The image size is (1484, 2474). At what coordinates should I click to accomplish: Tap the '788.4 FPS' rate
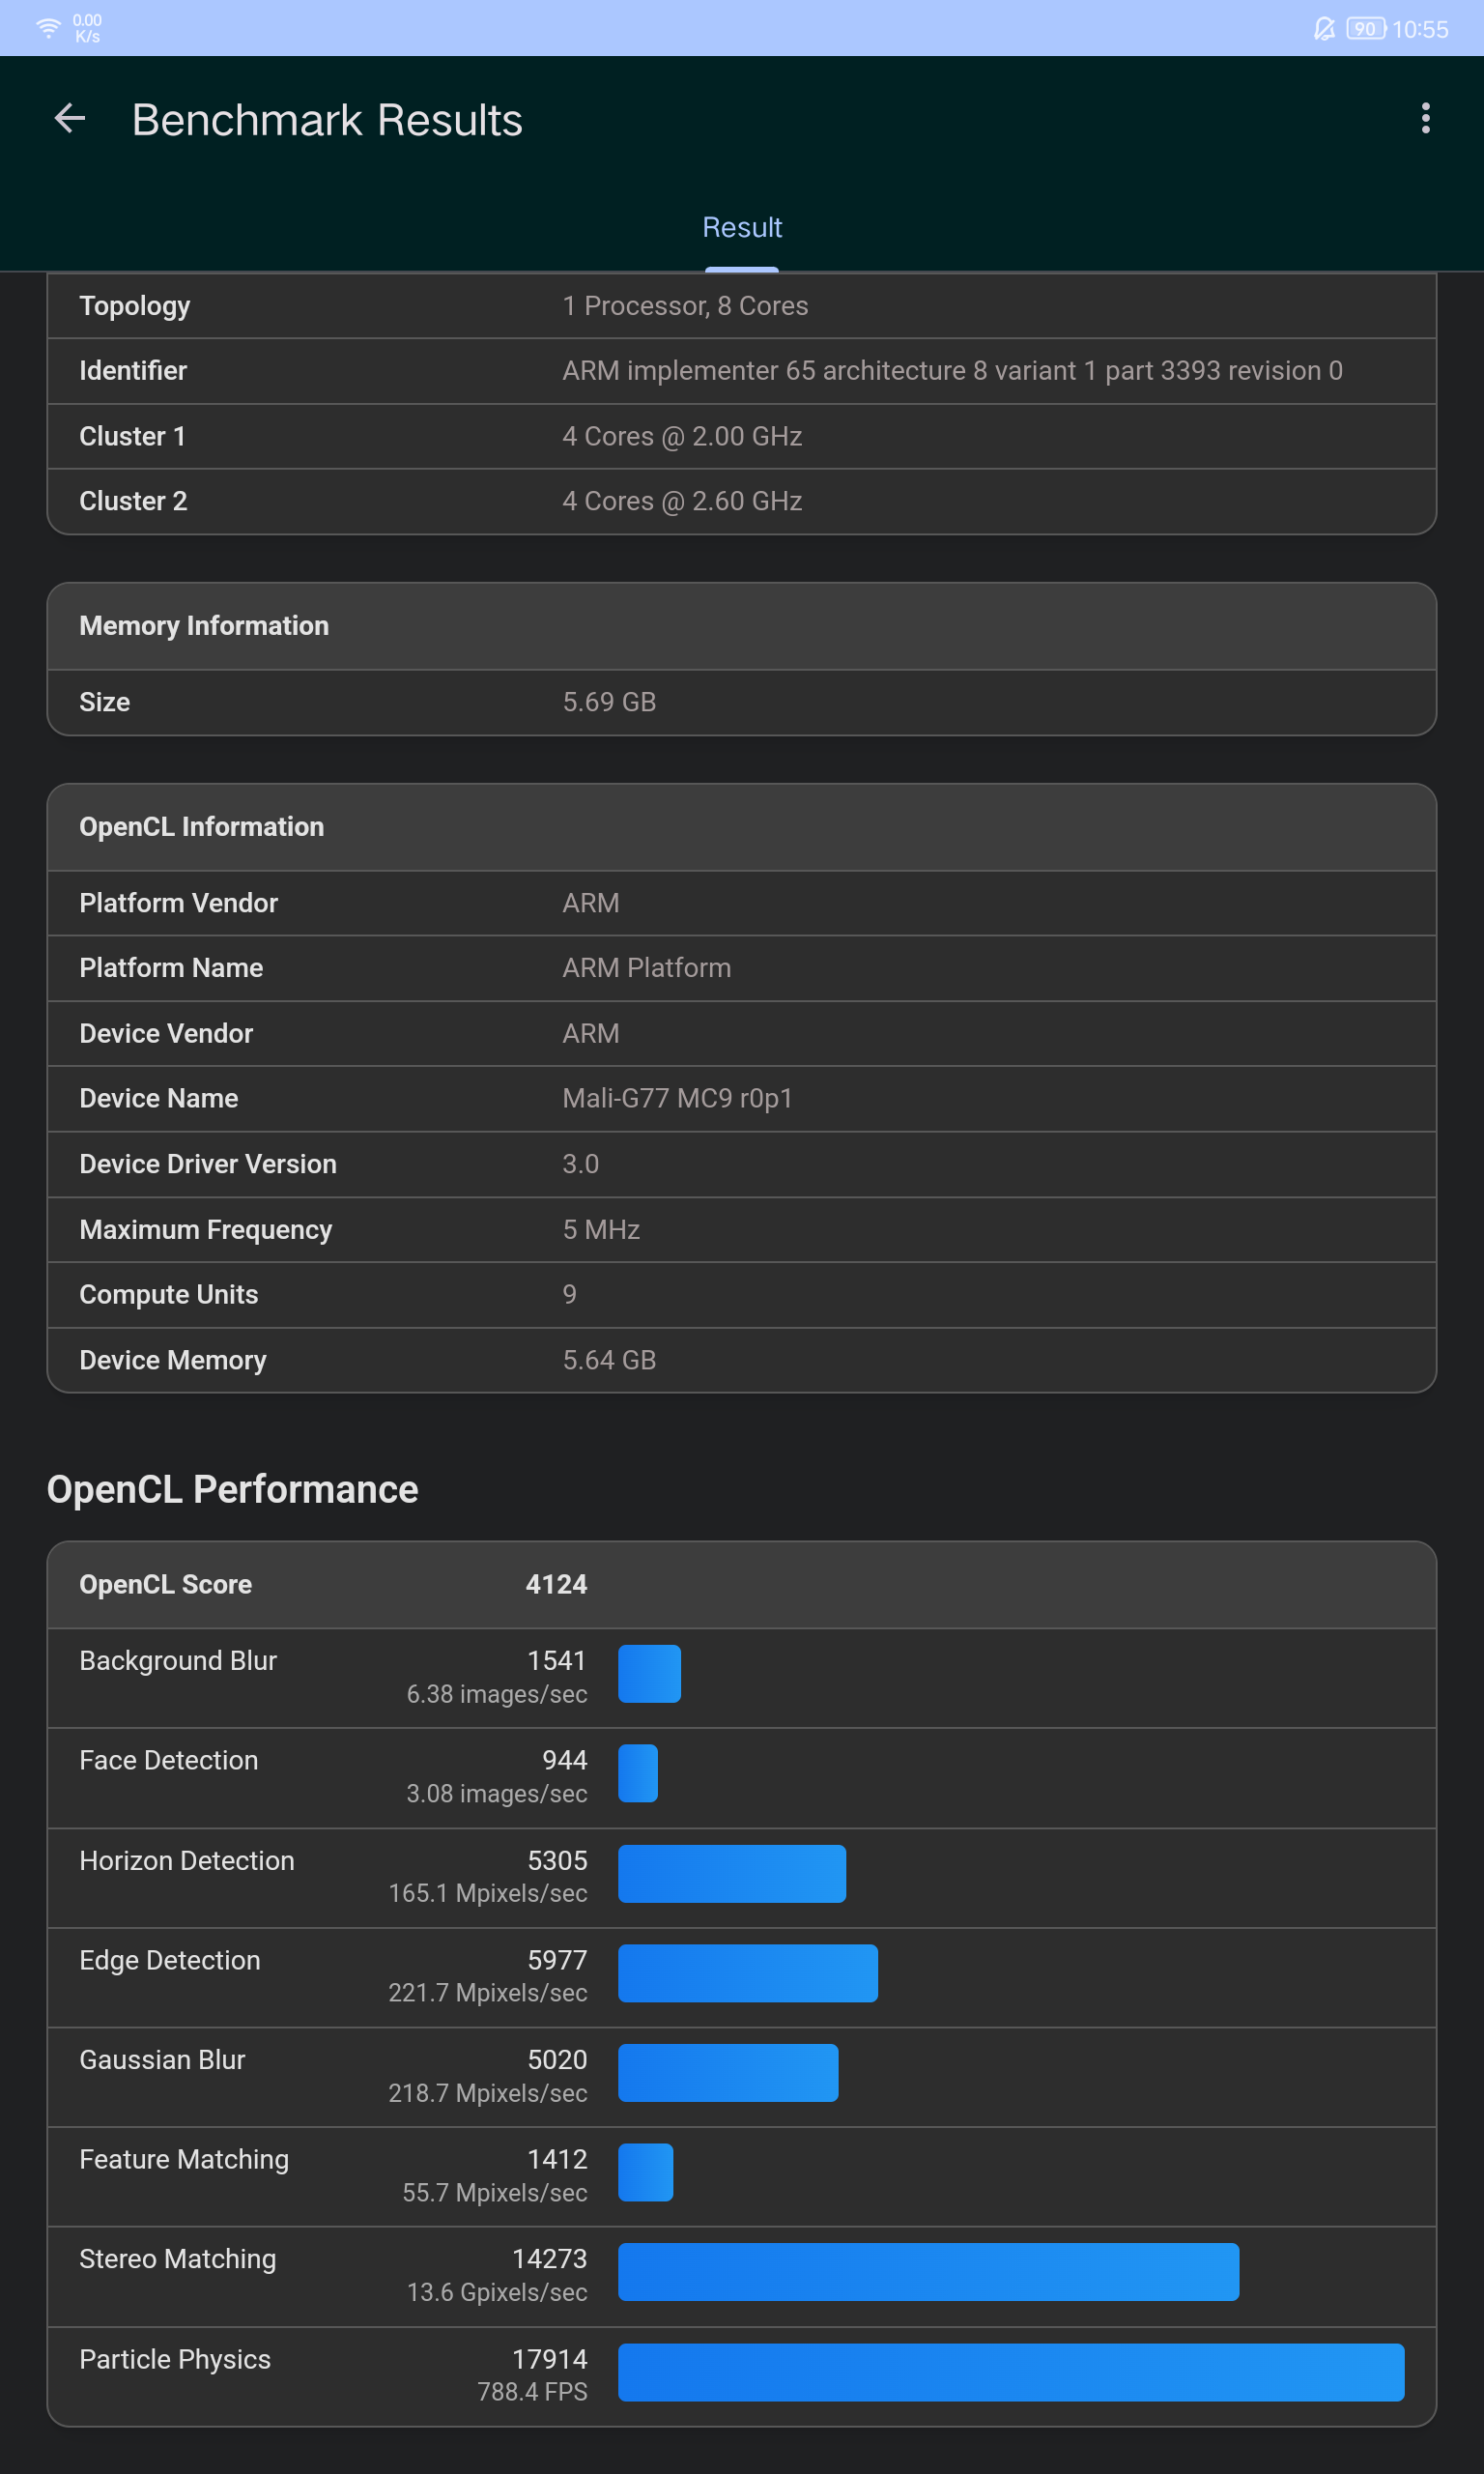point(532,2392)
